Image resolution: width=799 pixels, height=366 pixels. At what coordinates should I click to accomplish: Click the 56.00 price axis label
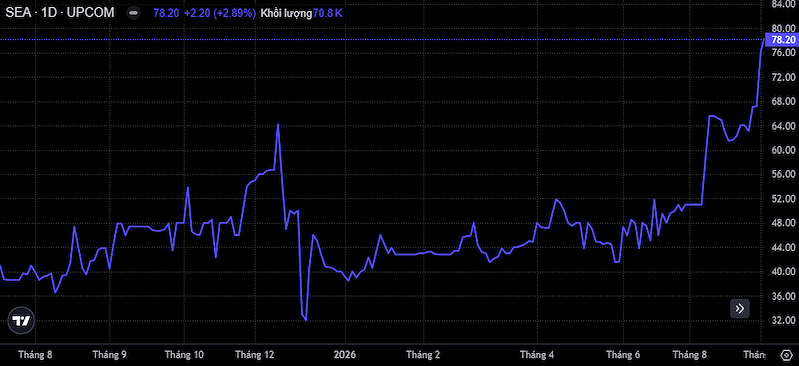784,174
